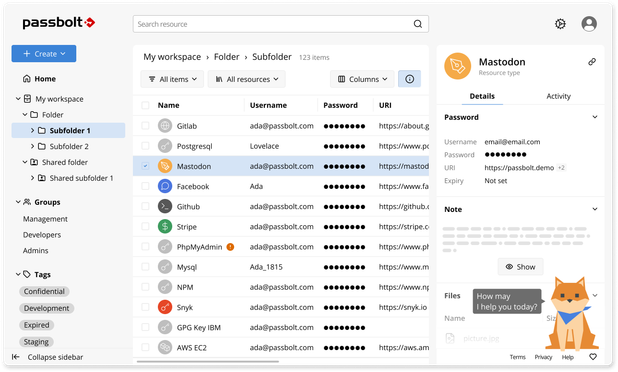Image resolution: width=618 pixels, height=372 pixels.
Task: Open the All resources dropdown
Action: (247, 79)
